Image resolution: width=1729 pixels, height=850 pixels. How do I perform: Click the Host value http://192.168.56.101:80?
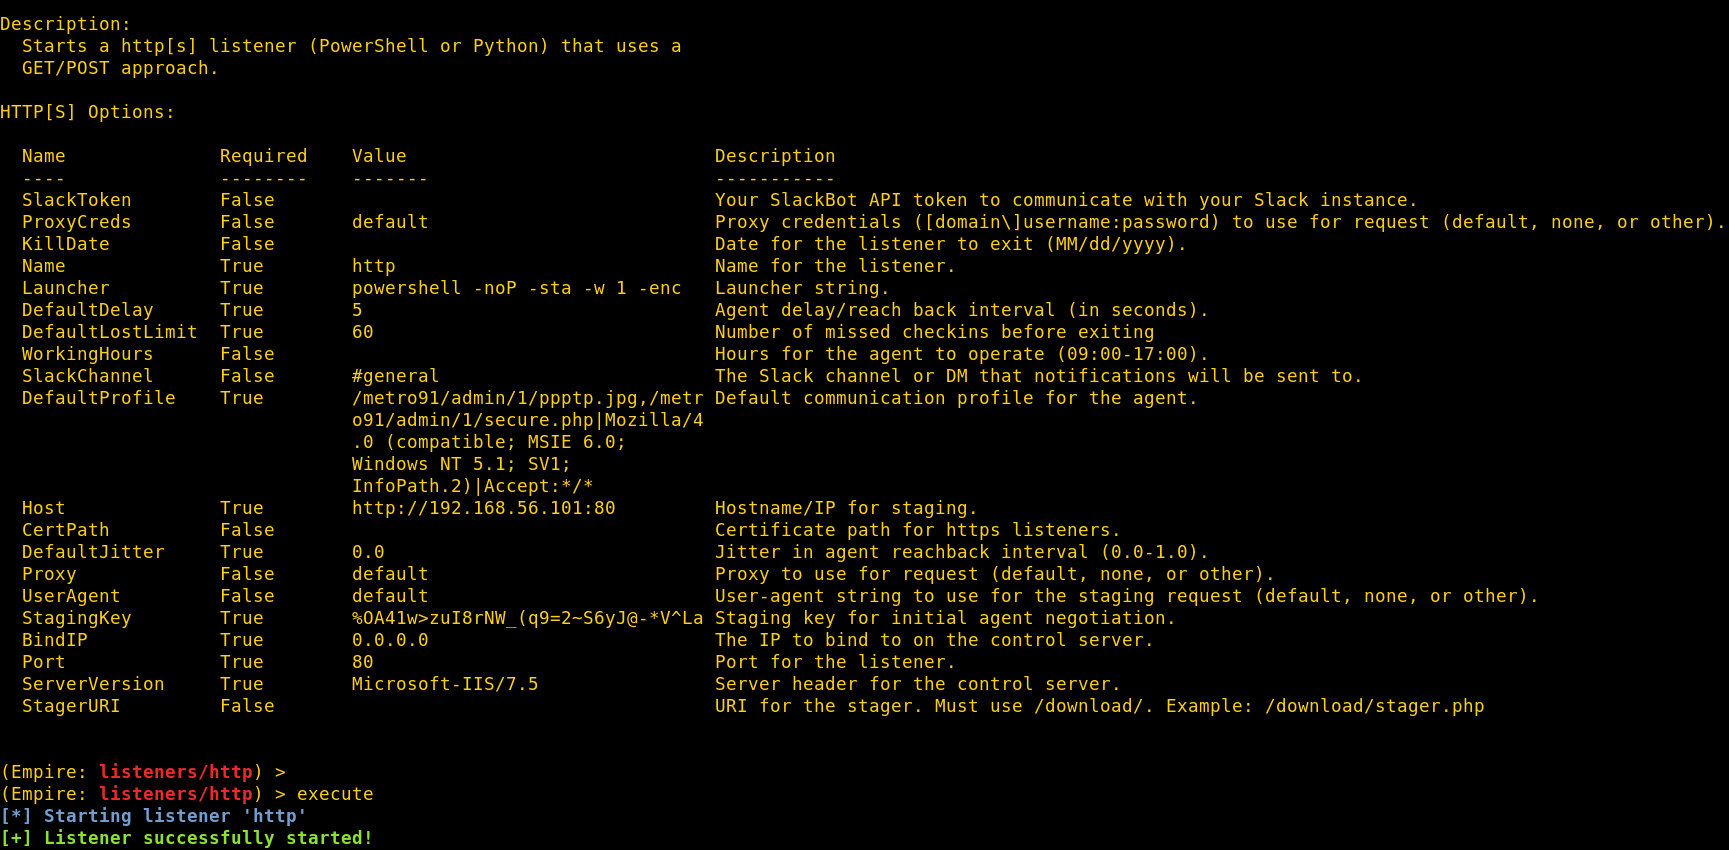[x=483, y=508]
